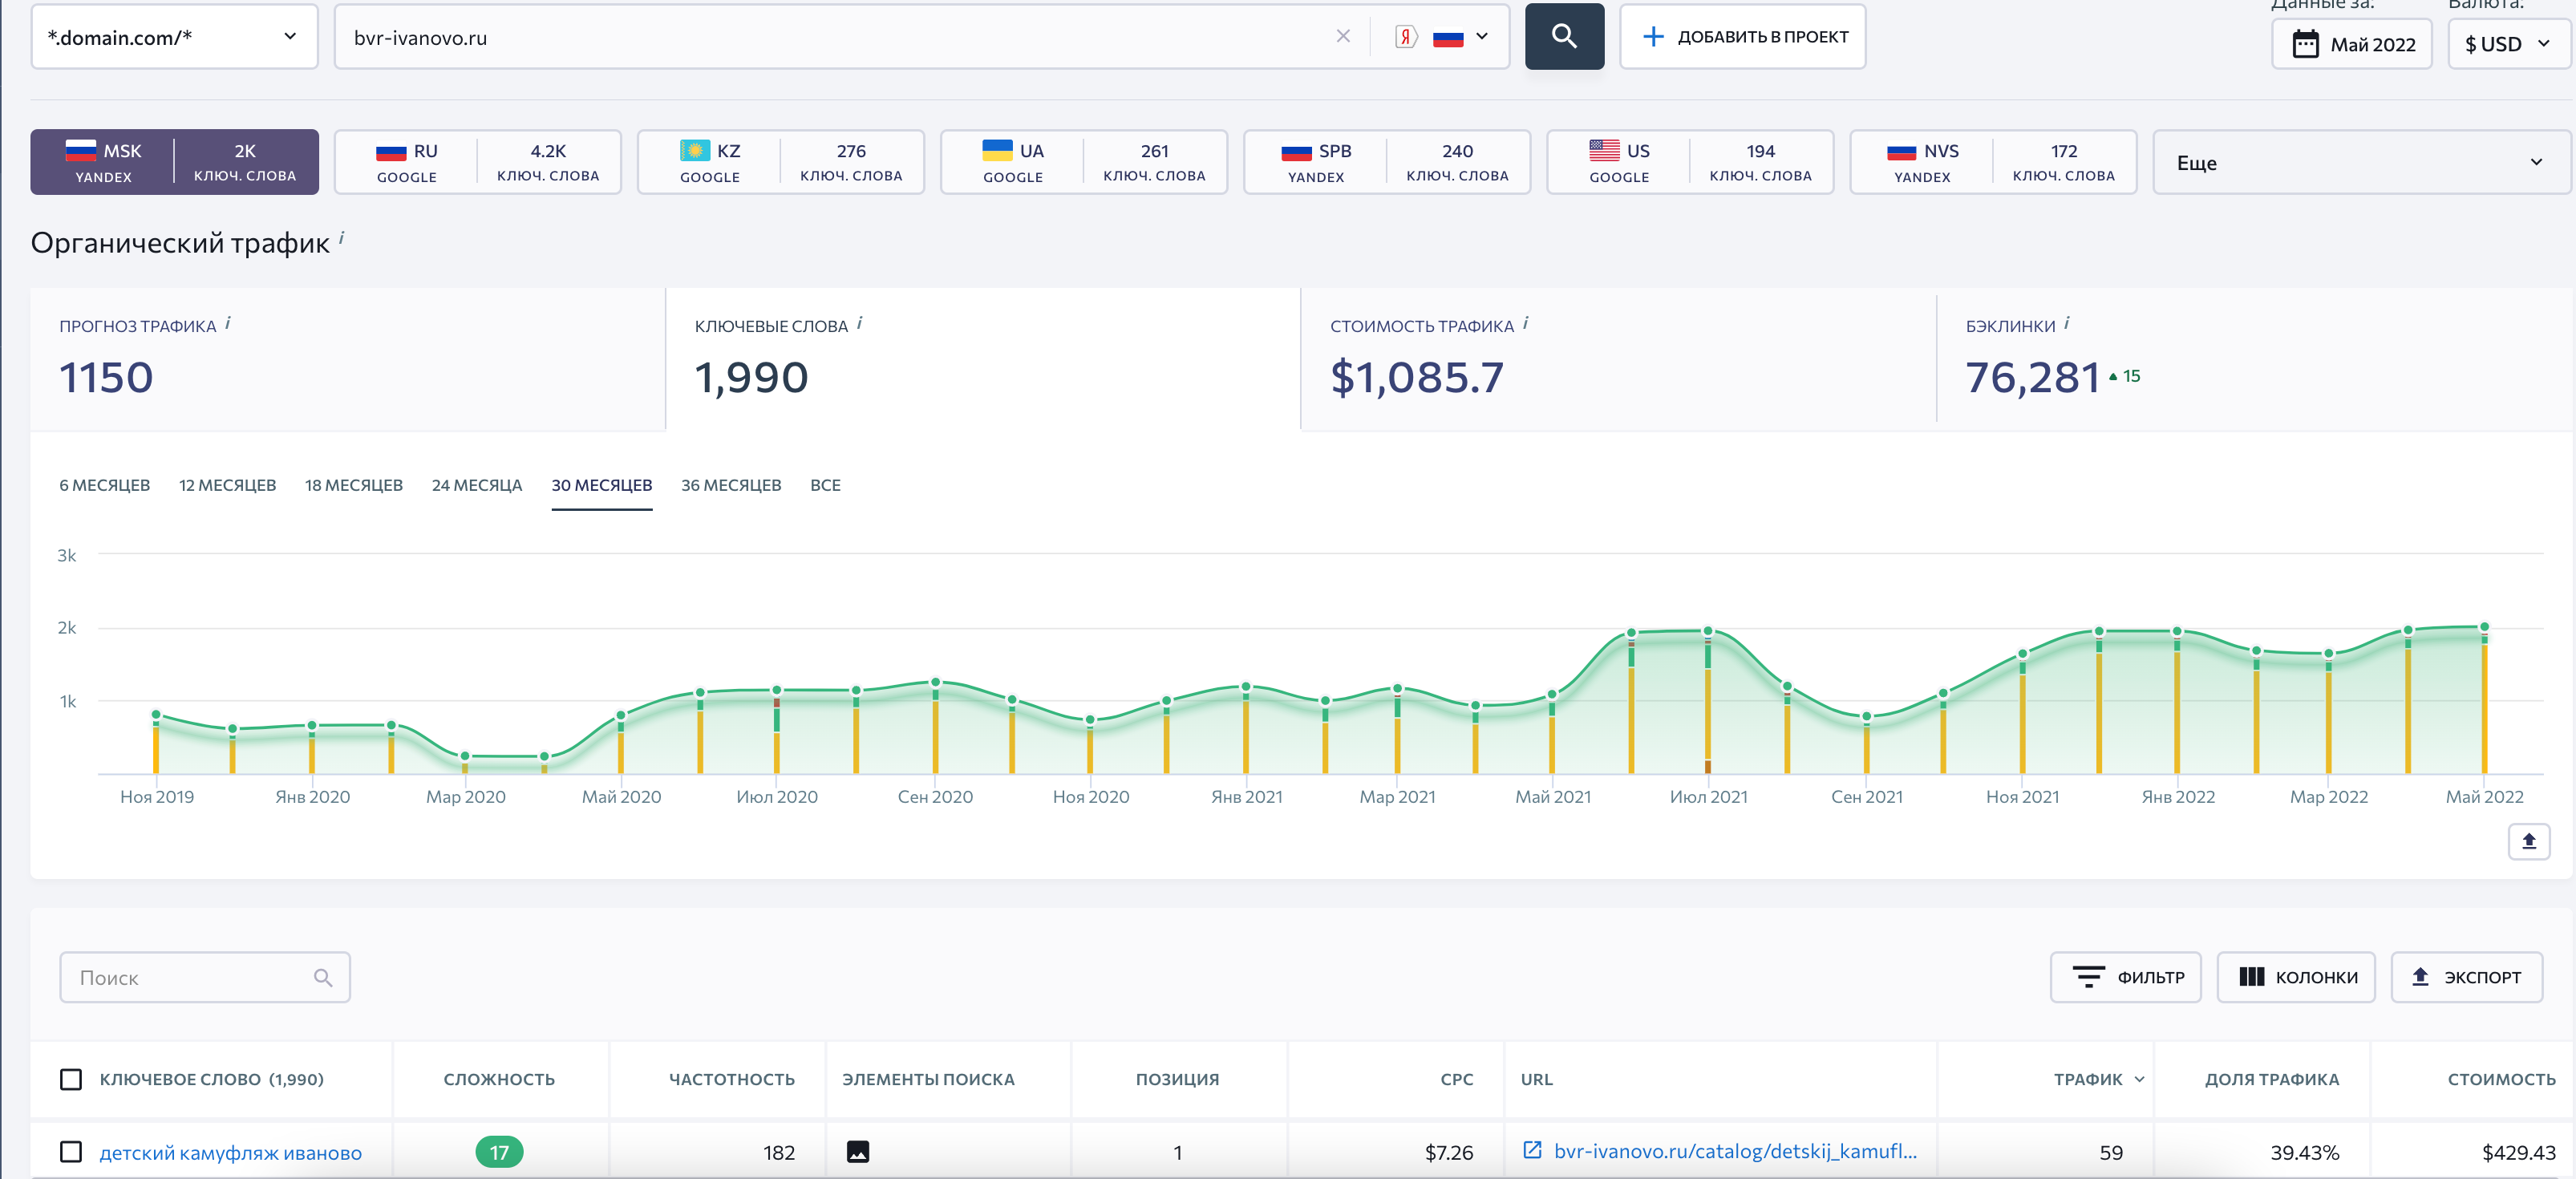The image size is (2576, 1179).
Task: Check детский камуфляж иваново row checkbox
Action: 71,1151
